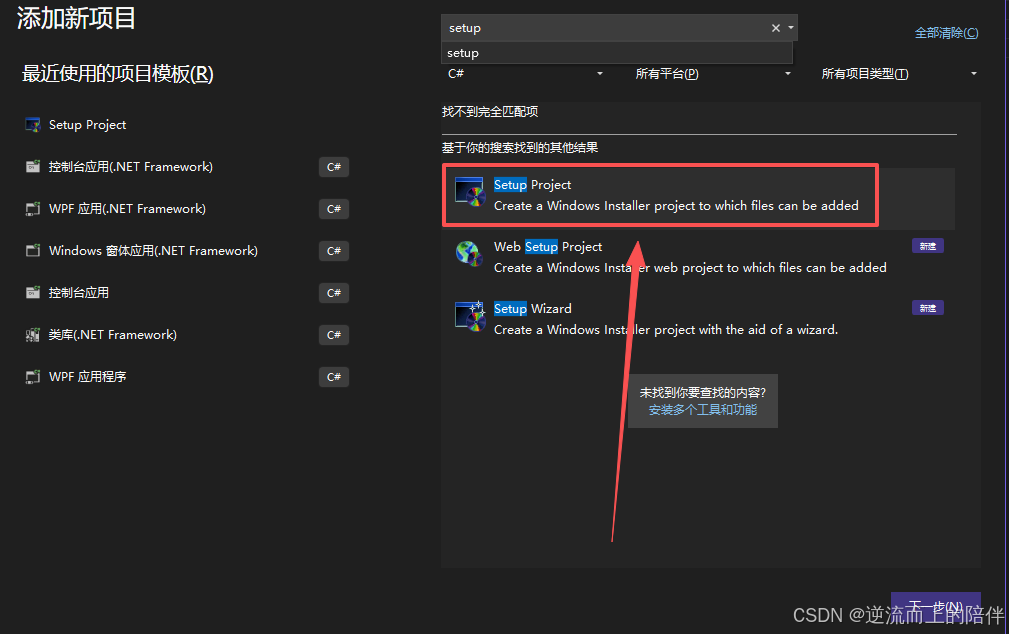Select recent template Windows 窗体应用(.NET Framework)
1009x634 pixels.
pos(187,250)
